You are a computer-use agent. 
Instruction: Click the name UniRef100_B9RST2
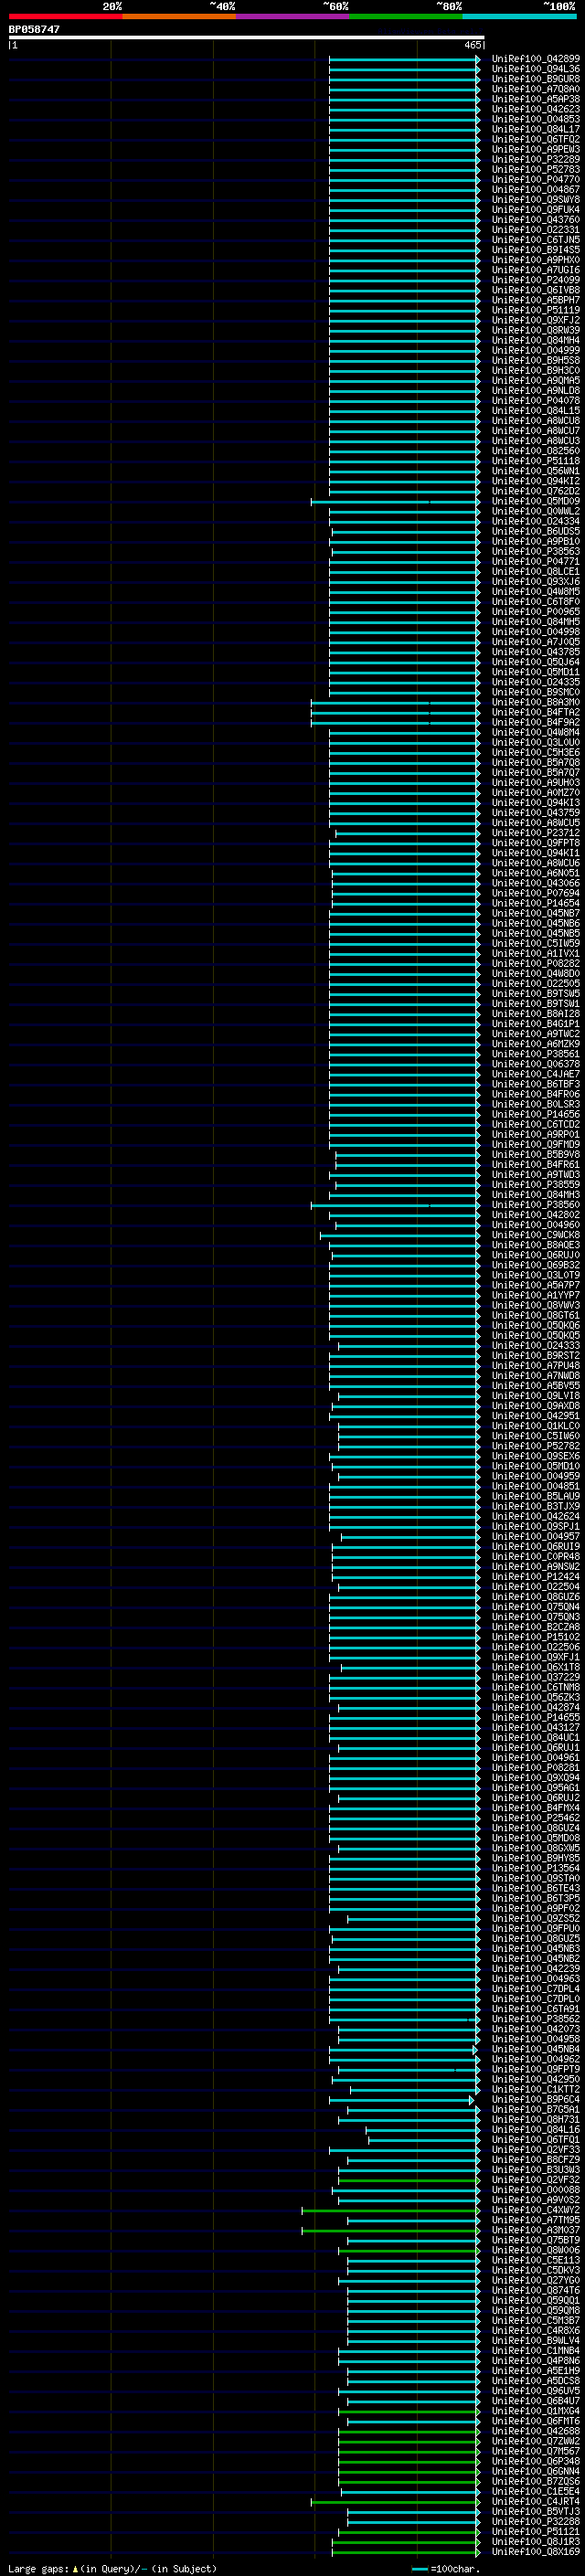tap(535, 1355)
